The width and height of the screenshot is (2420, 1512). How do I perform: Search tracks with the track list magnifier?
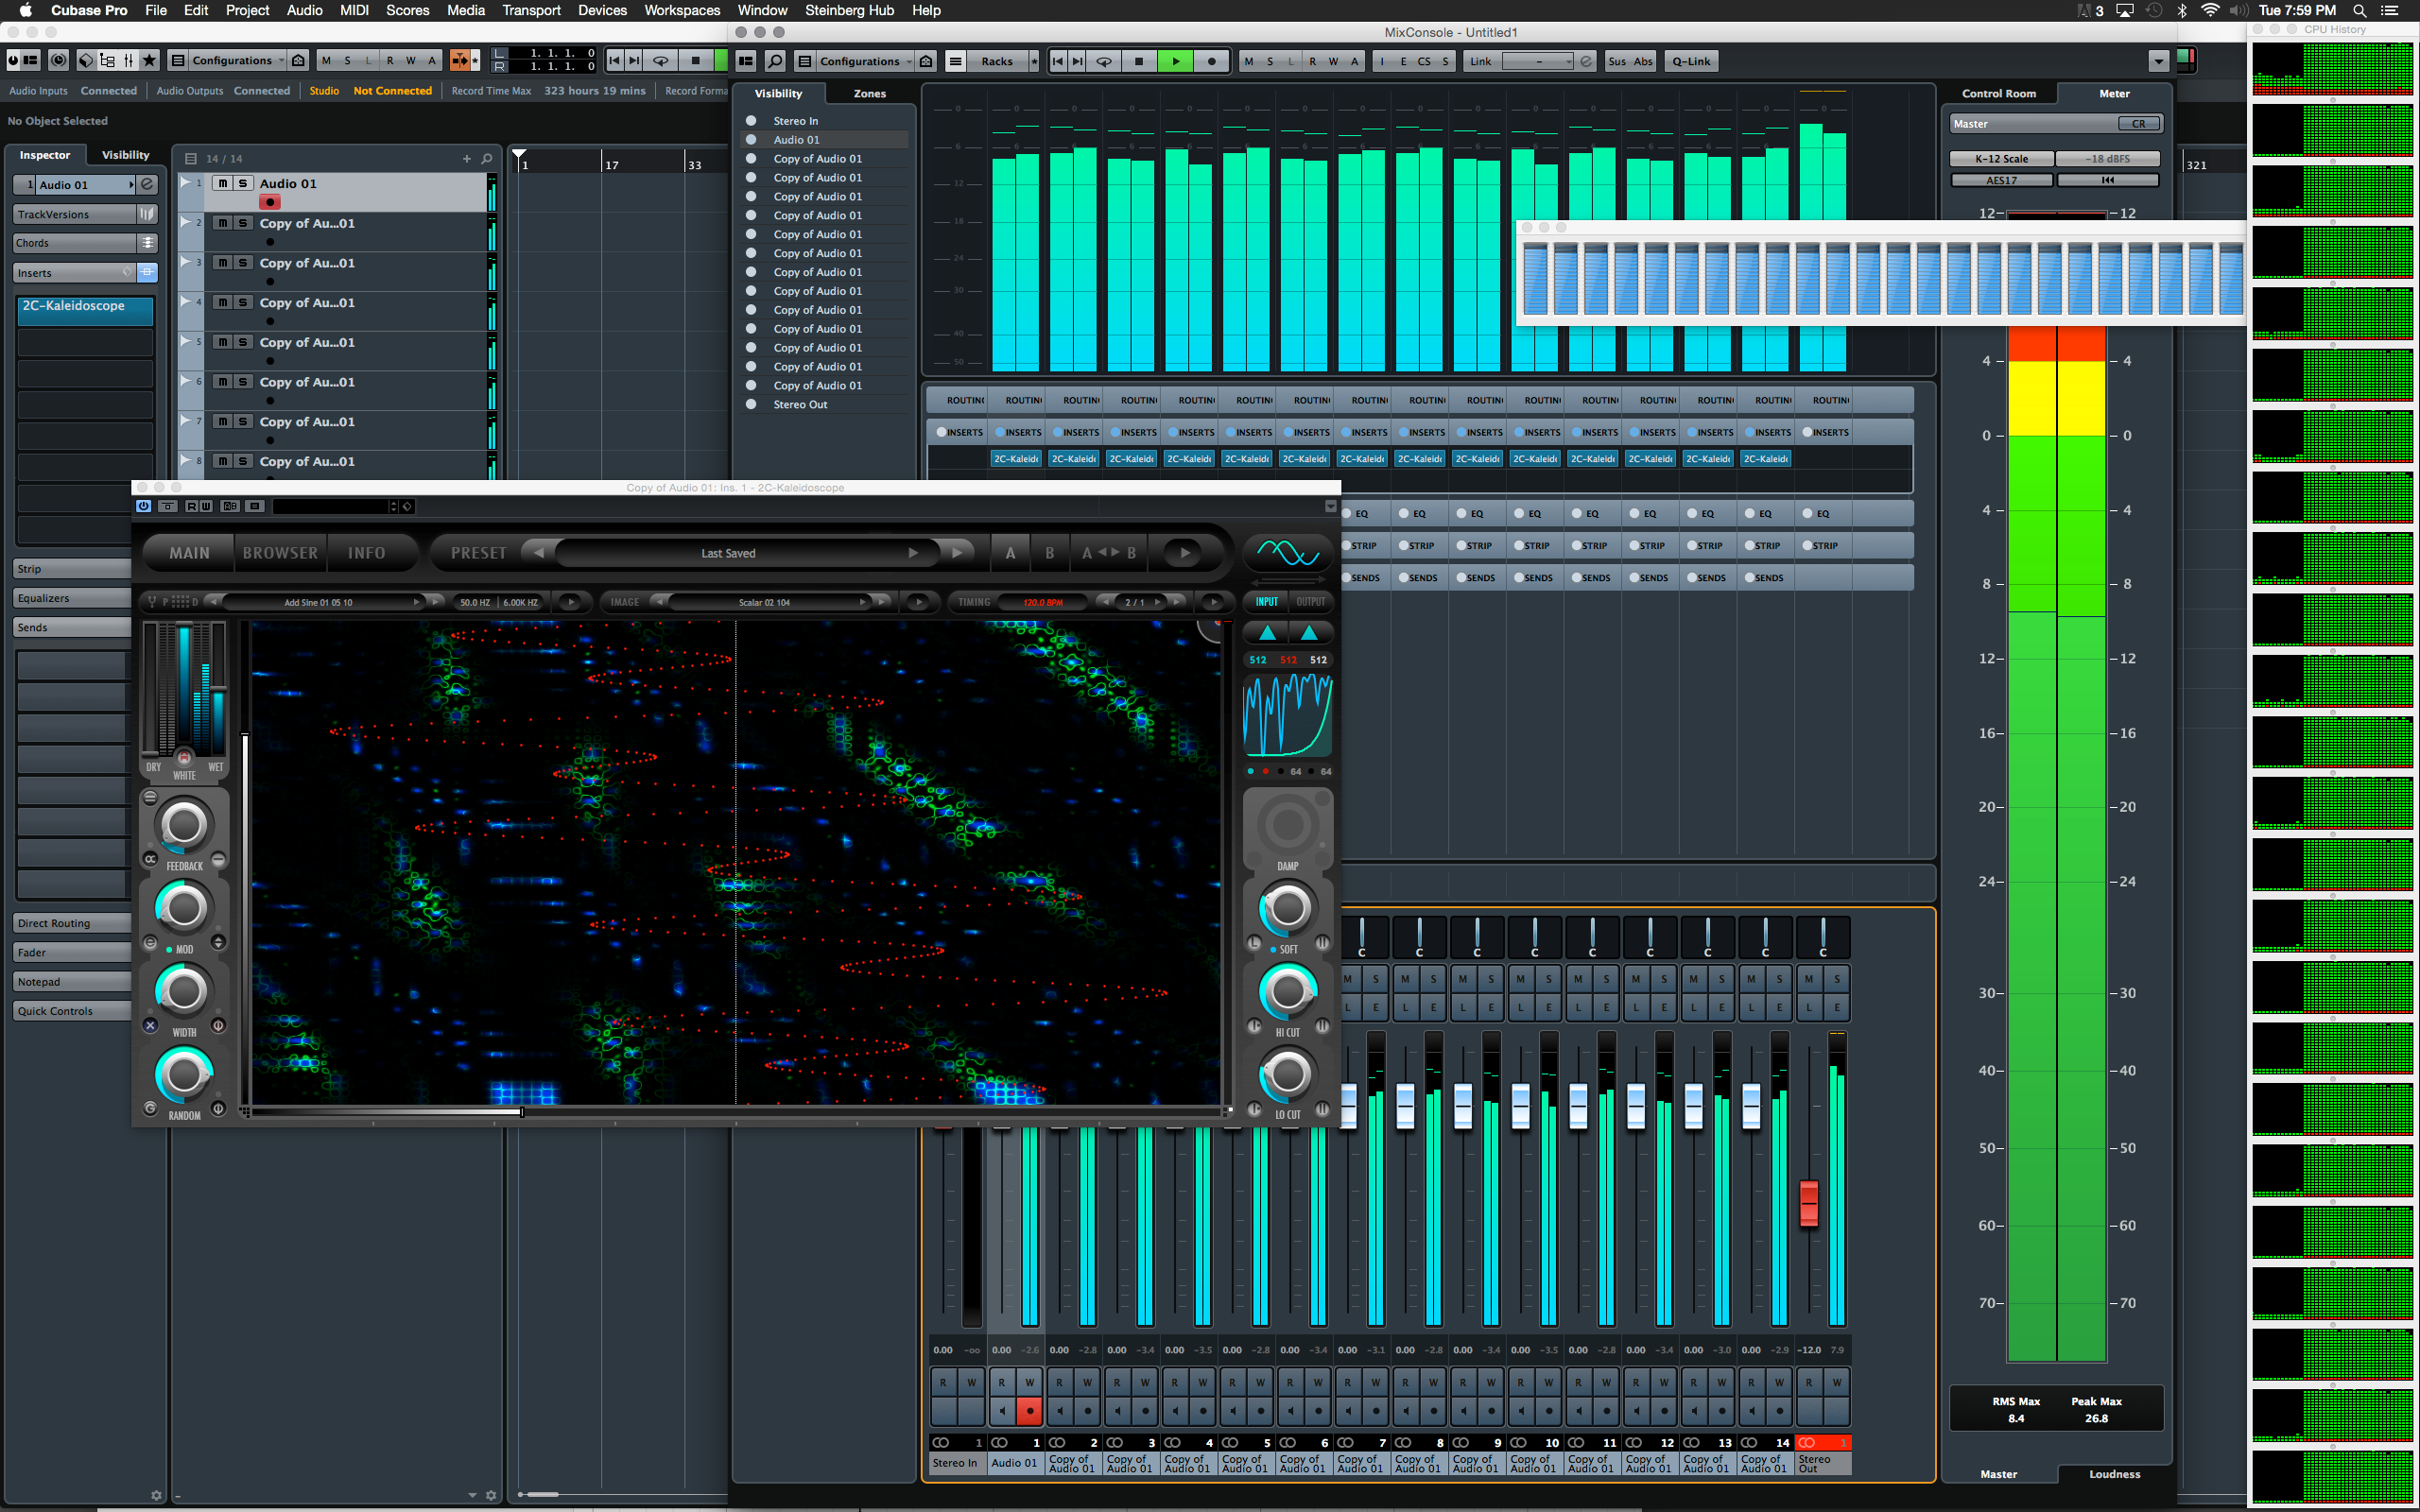[x=487, y=158]
